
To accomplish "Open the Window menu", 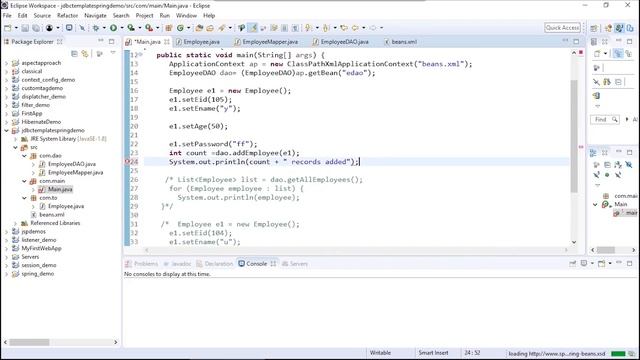I will (x=186, y=16).
